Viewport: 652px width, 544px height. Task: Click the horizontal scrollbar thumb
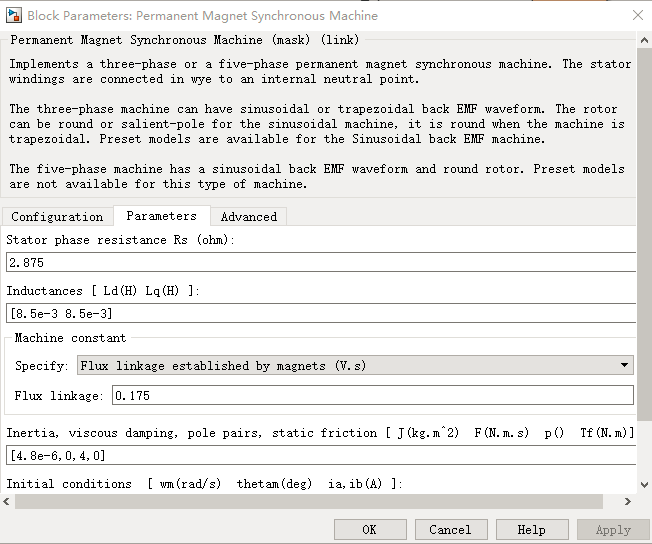point(309,502)
